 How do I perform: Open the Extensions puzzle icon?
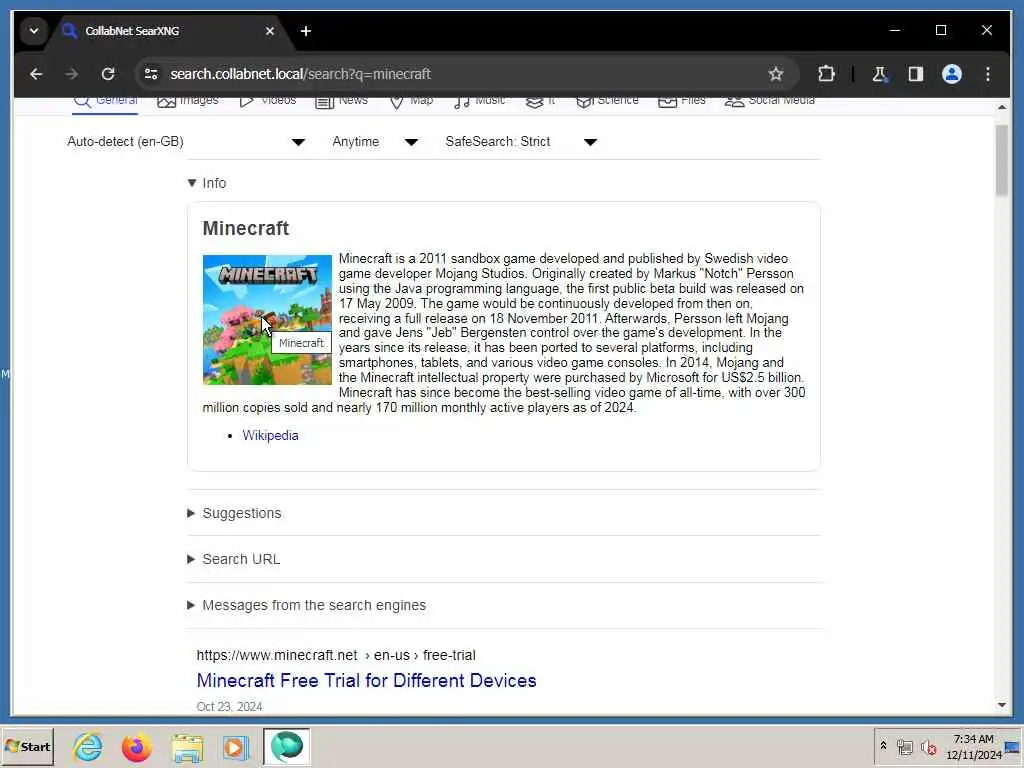(826, 74)
